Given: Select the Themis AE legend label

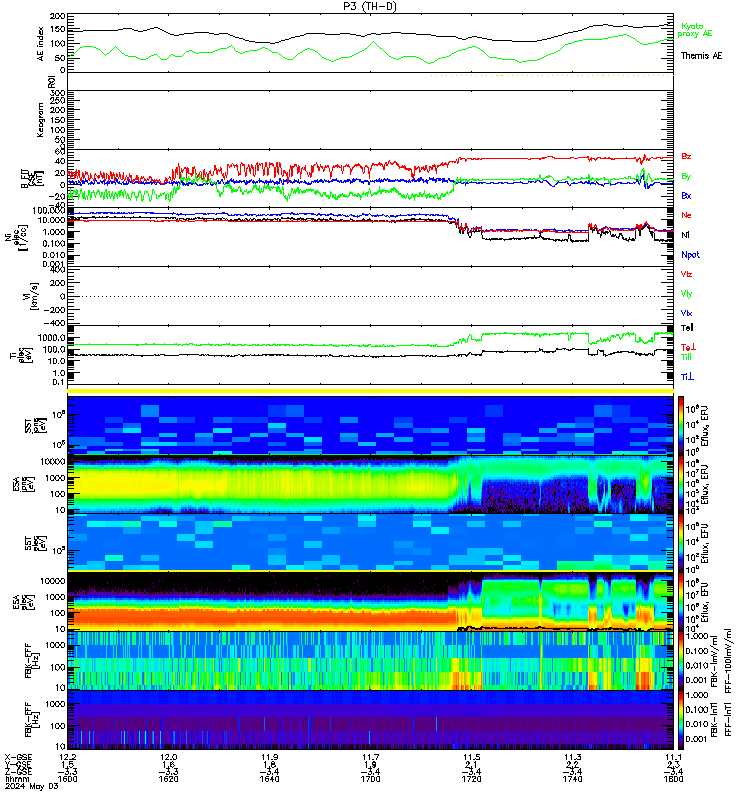Looking at the screenshot, I should pos(701,56).
